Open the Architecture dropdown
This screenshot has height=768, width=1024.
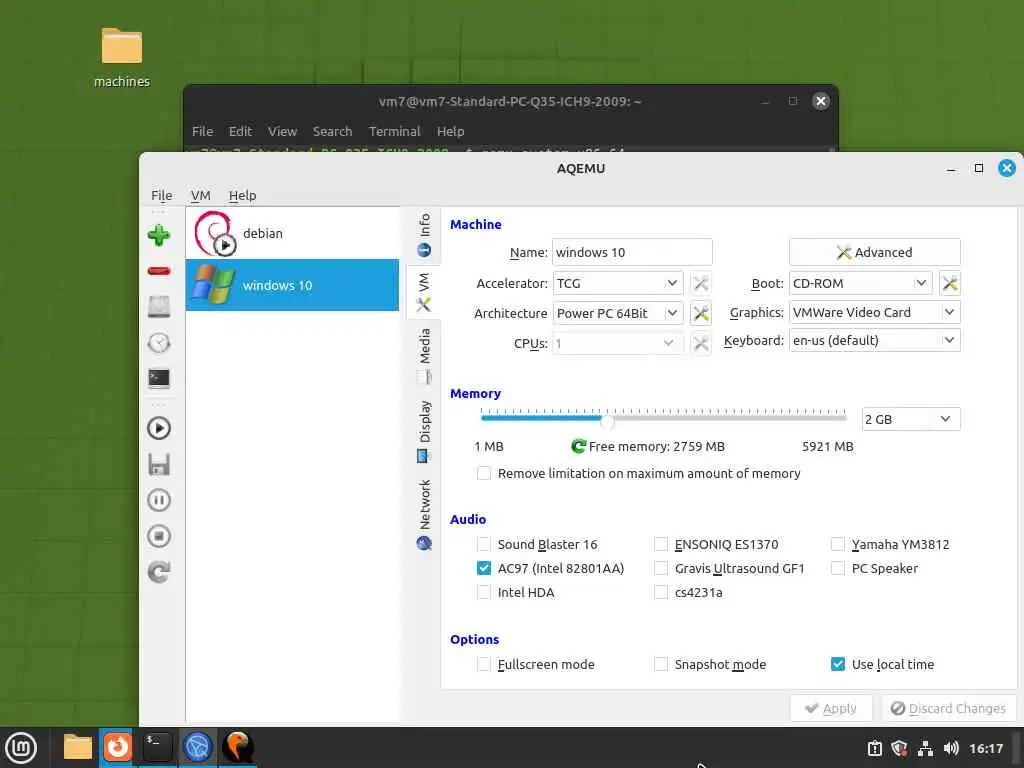618,313
